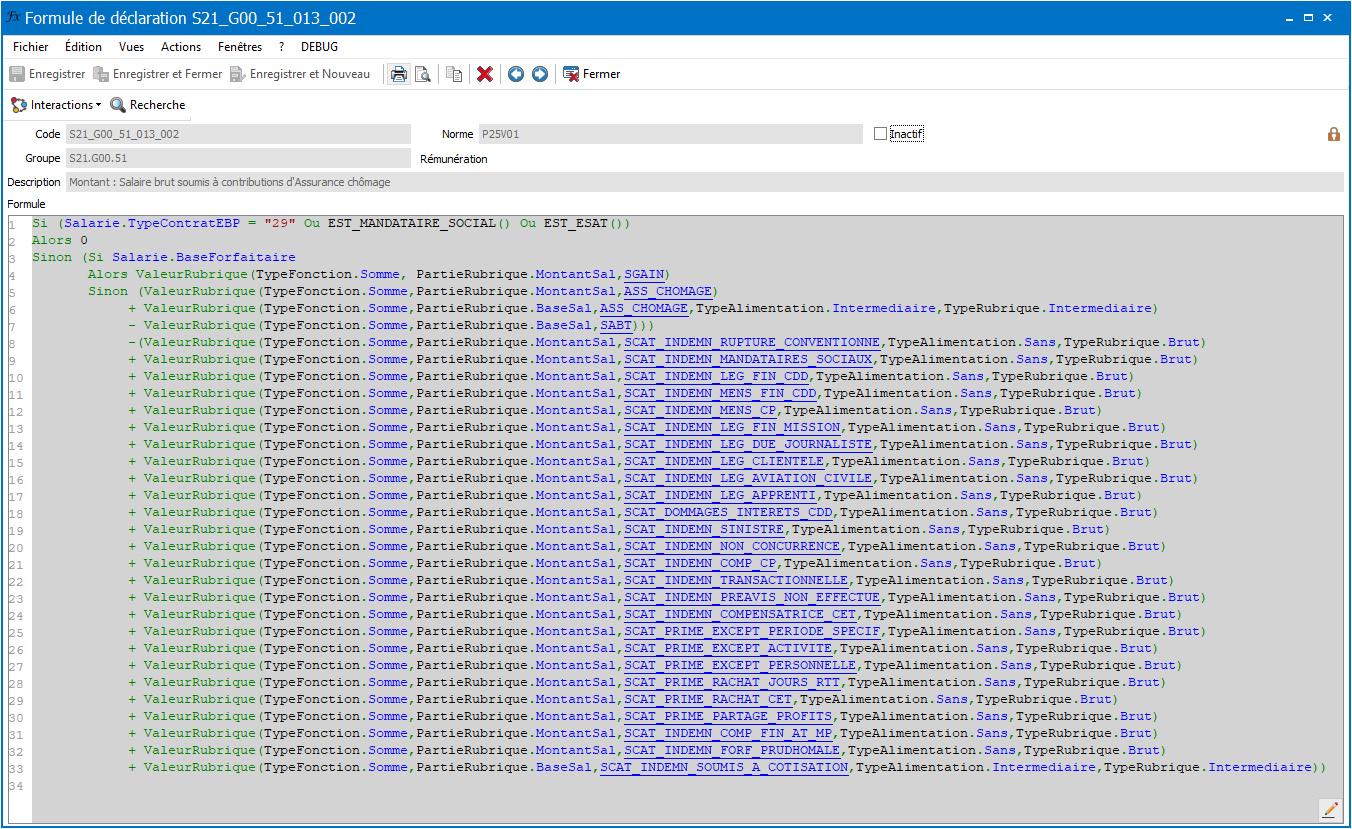Click SCAT_INDEMN_TRANSACTIONNELLE link
Screen dimensions: 1352x829
pyautogui.click(x=736, y=580)
